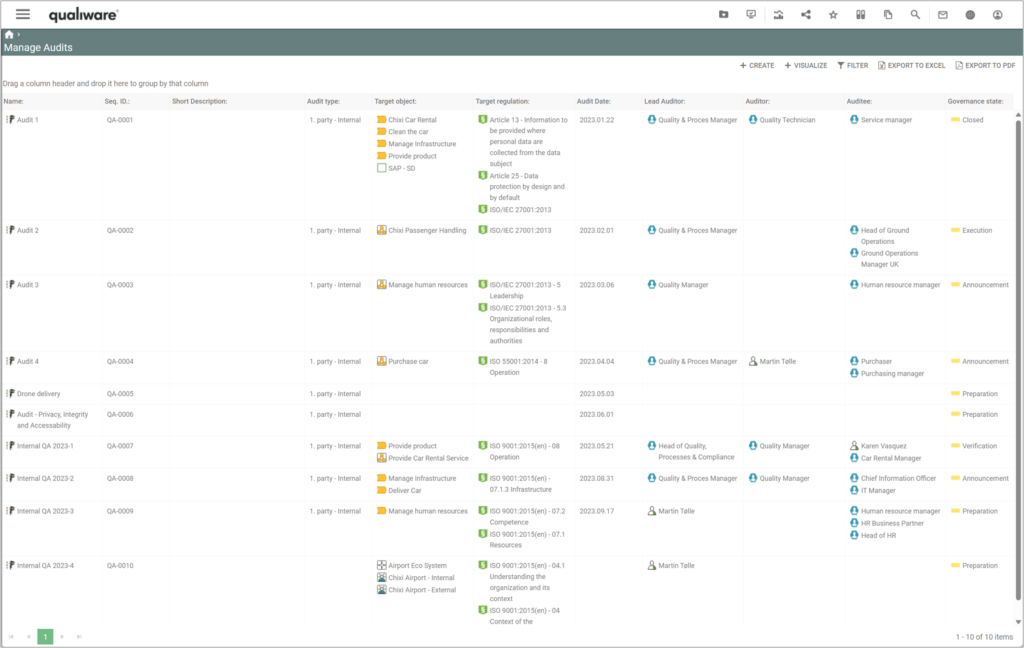The width and height of the screenshot is (1024, 648).
Task: Click the share icon in top bar
Action: point(806,14)
